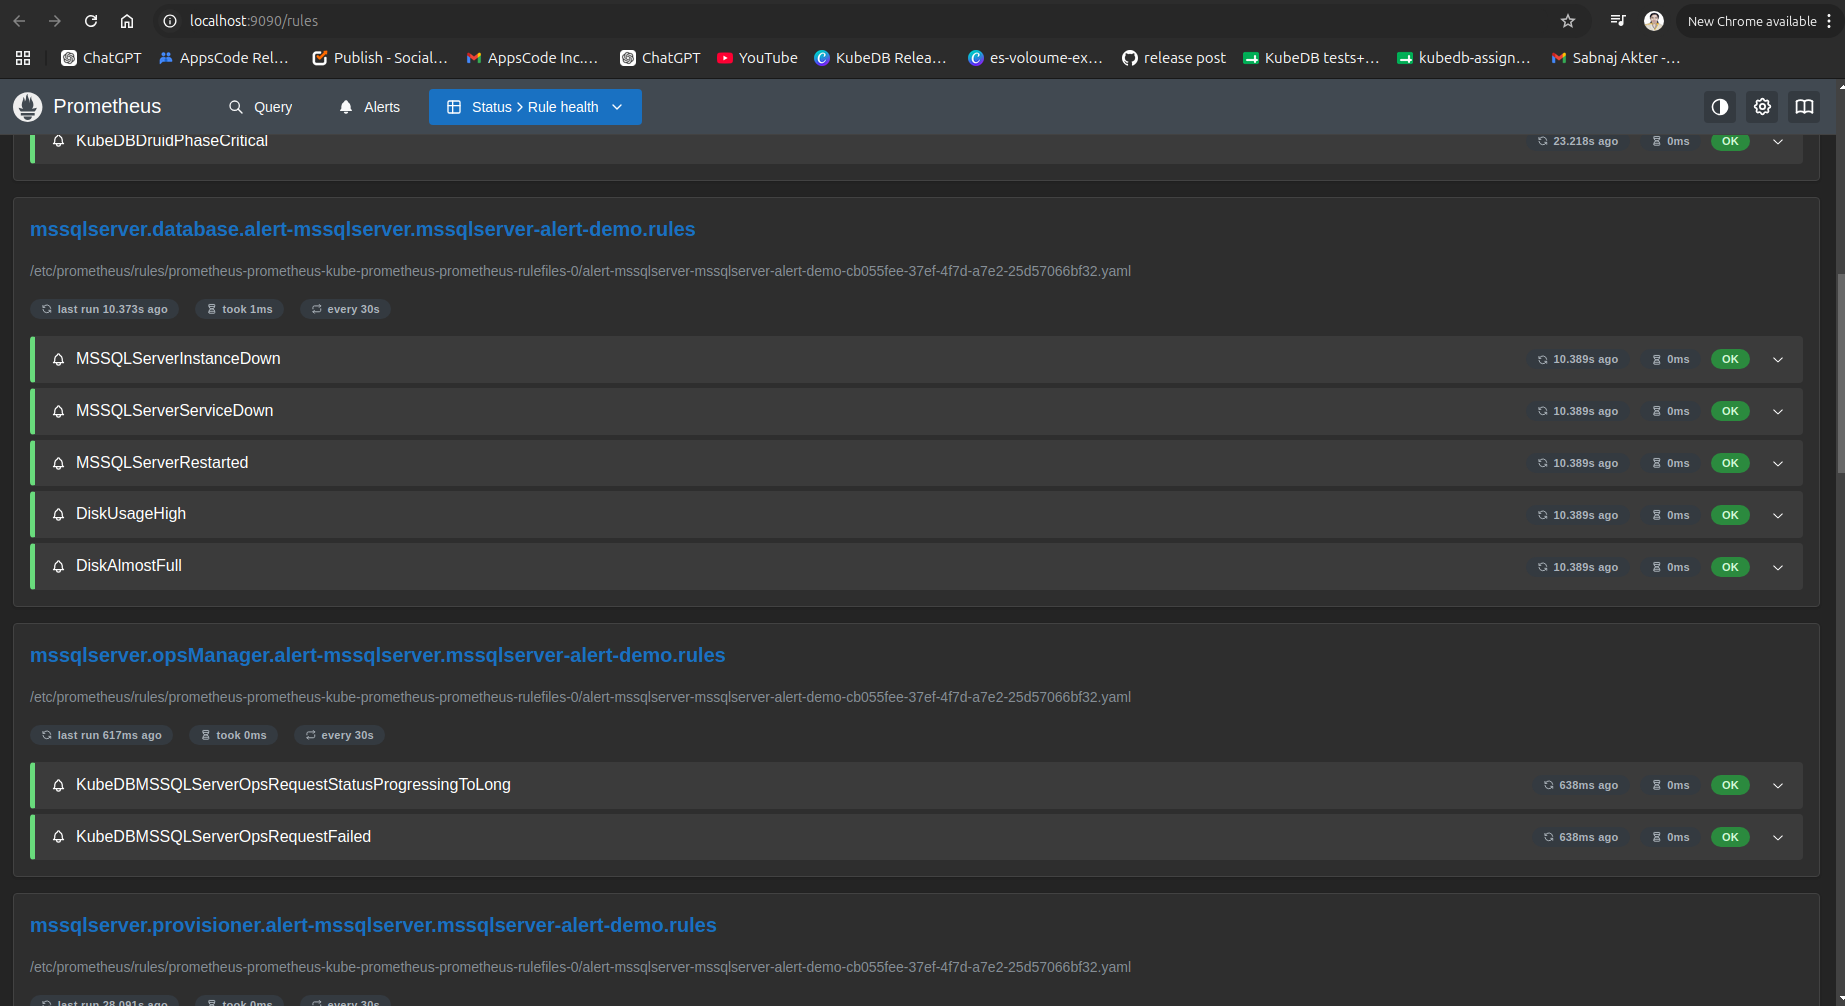Expand the KubeDBMSSQLServerOpsRequestStatusProgressingToLong rule

pyautogui.click(x=1778, y=786)
